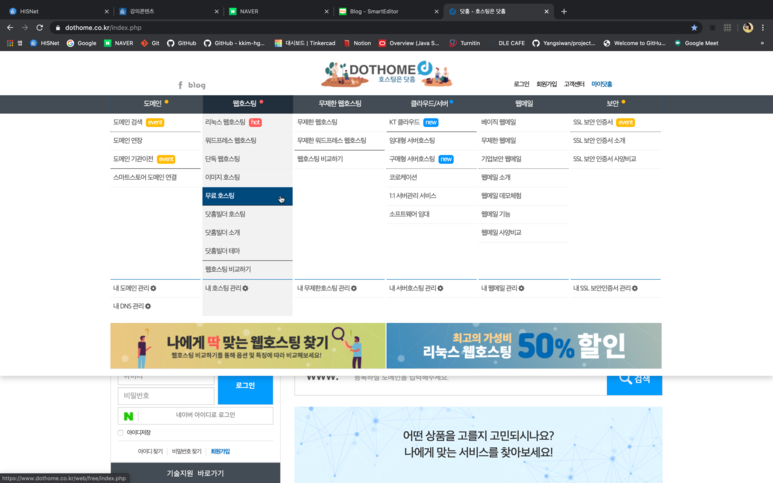Click 고객센터 link in header
The width and height of the screenshot is (773, 483).
(x=574, y=84)
